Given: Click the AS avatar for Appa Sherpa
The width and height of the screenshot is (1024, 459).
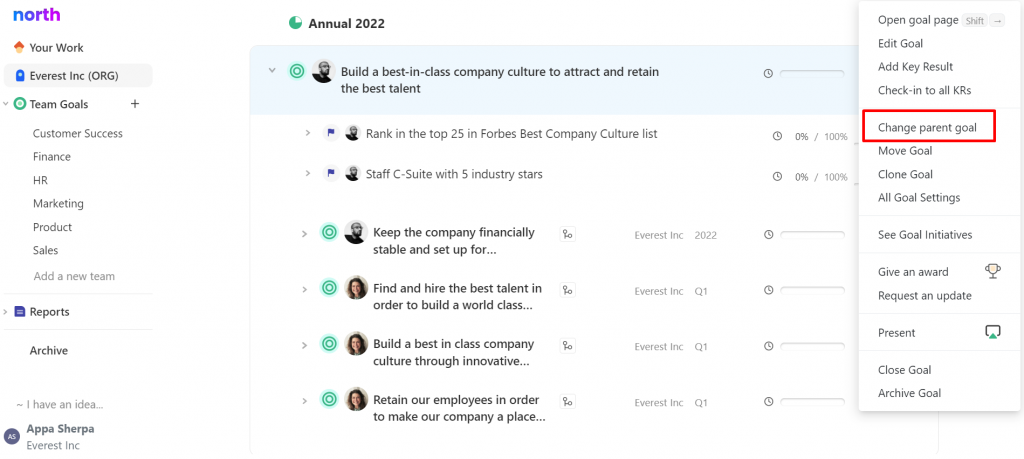Looking at the screenshot, I should point(12,437).
